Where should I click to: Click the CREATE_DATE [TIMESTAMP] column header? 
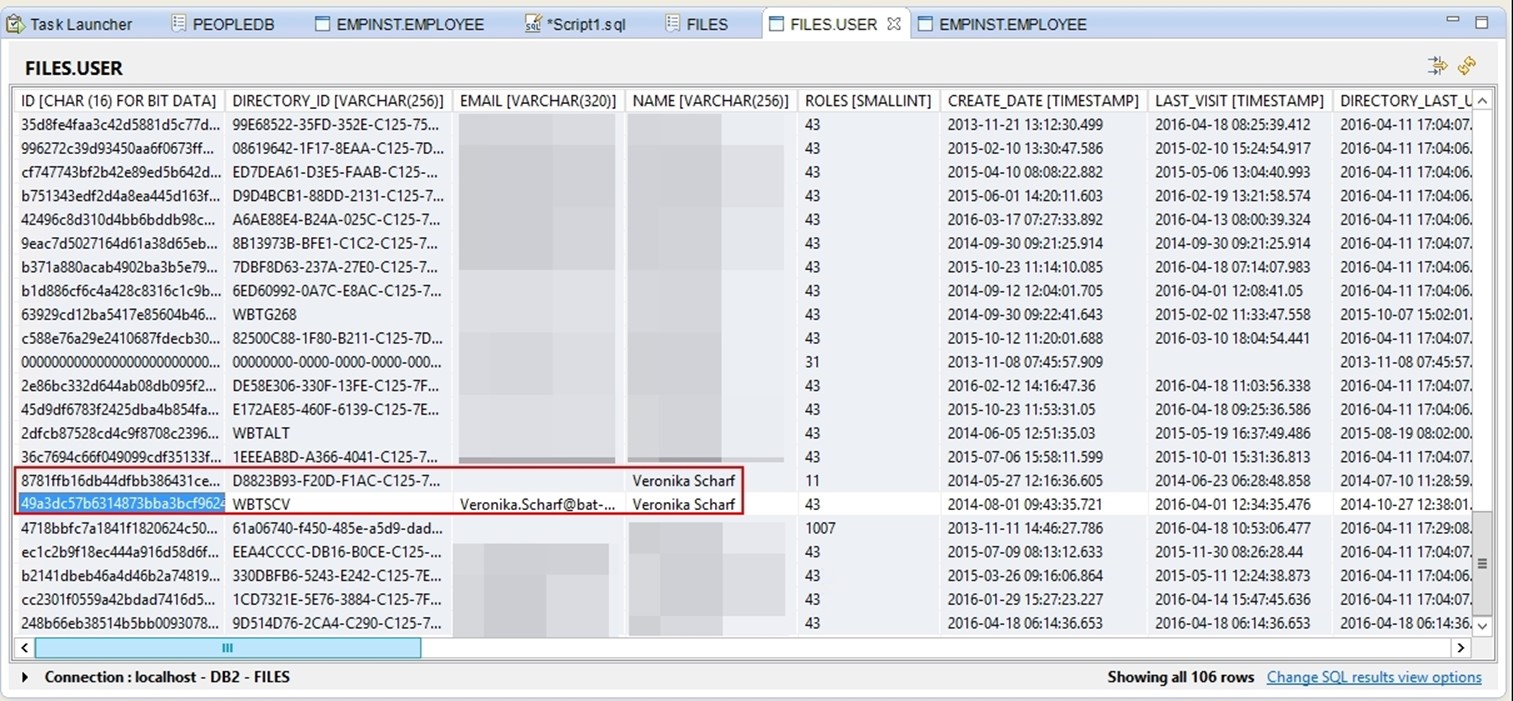1042,100
